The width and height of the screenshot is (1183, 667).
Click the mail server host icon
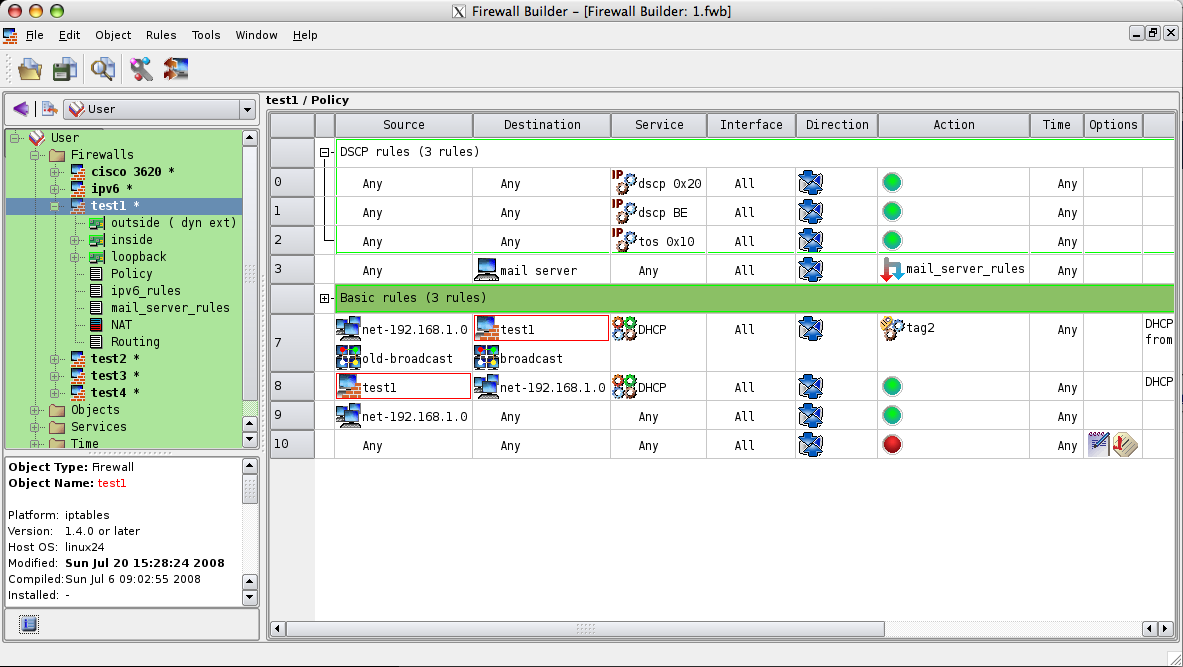coord(487,269)
